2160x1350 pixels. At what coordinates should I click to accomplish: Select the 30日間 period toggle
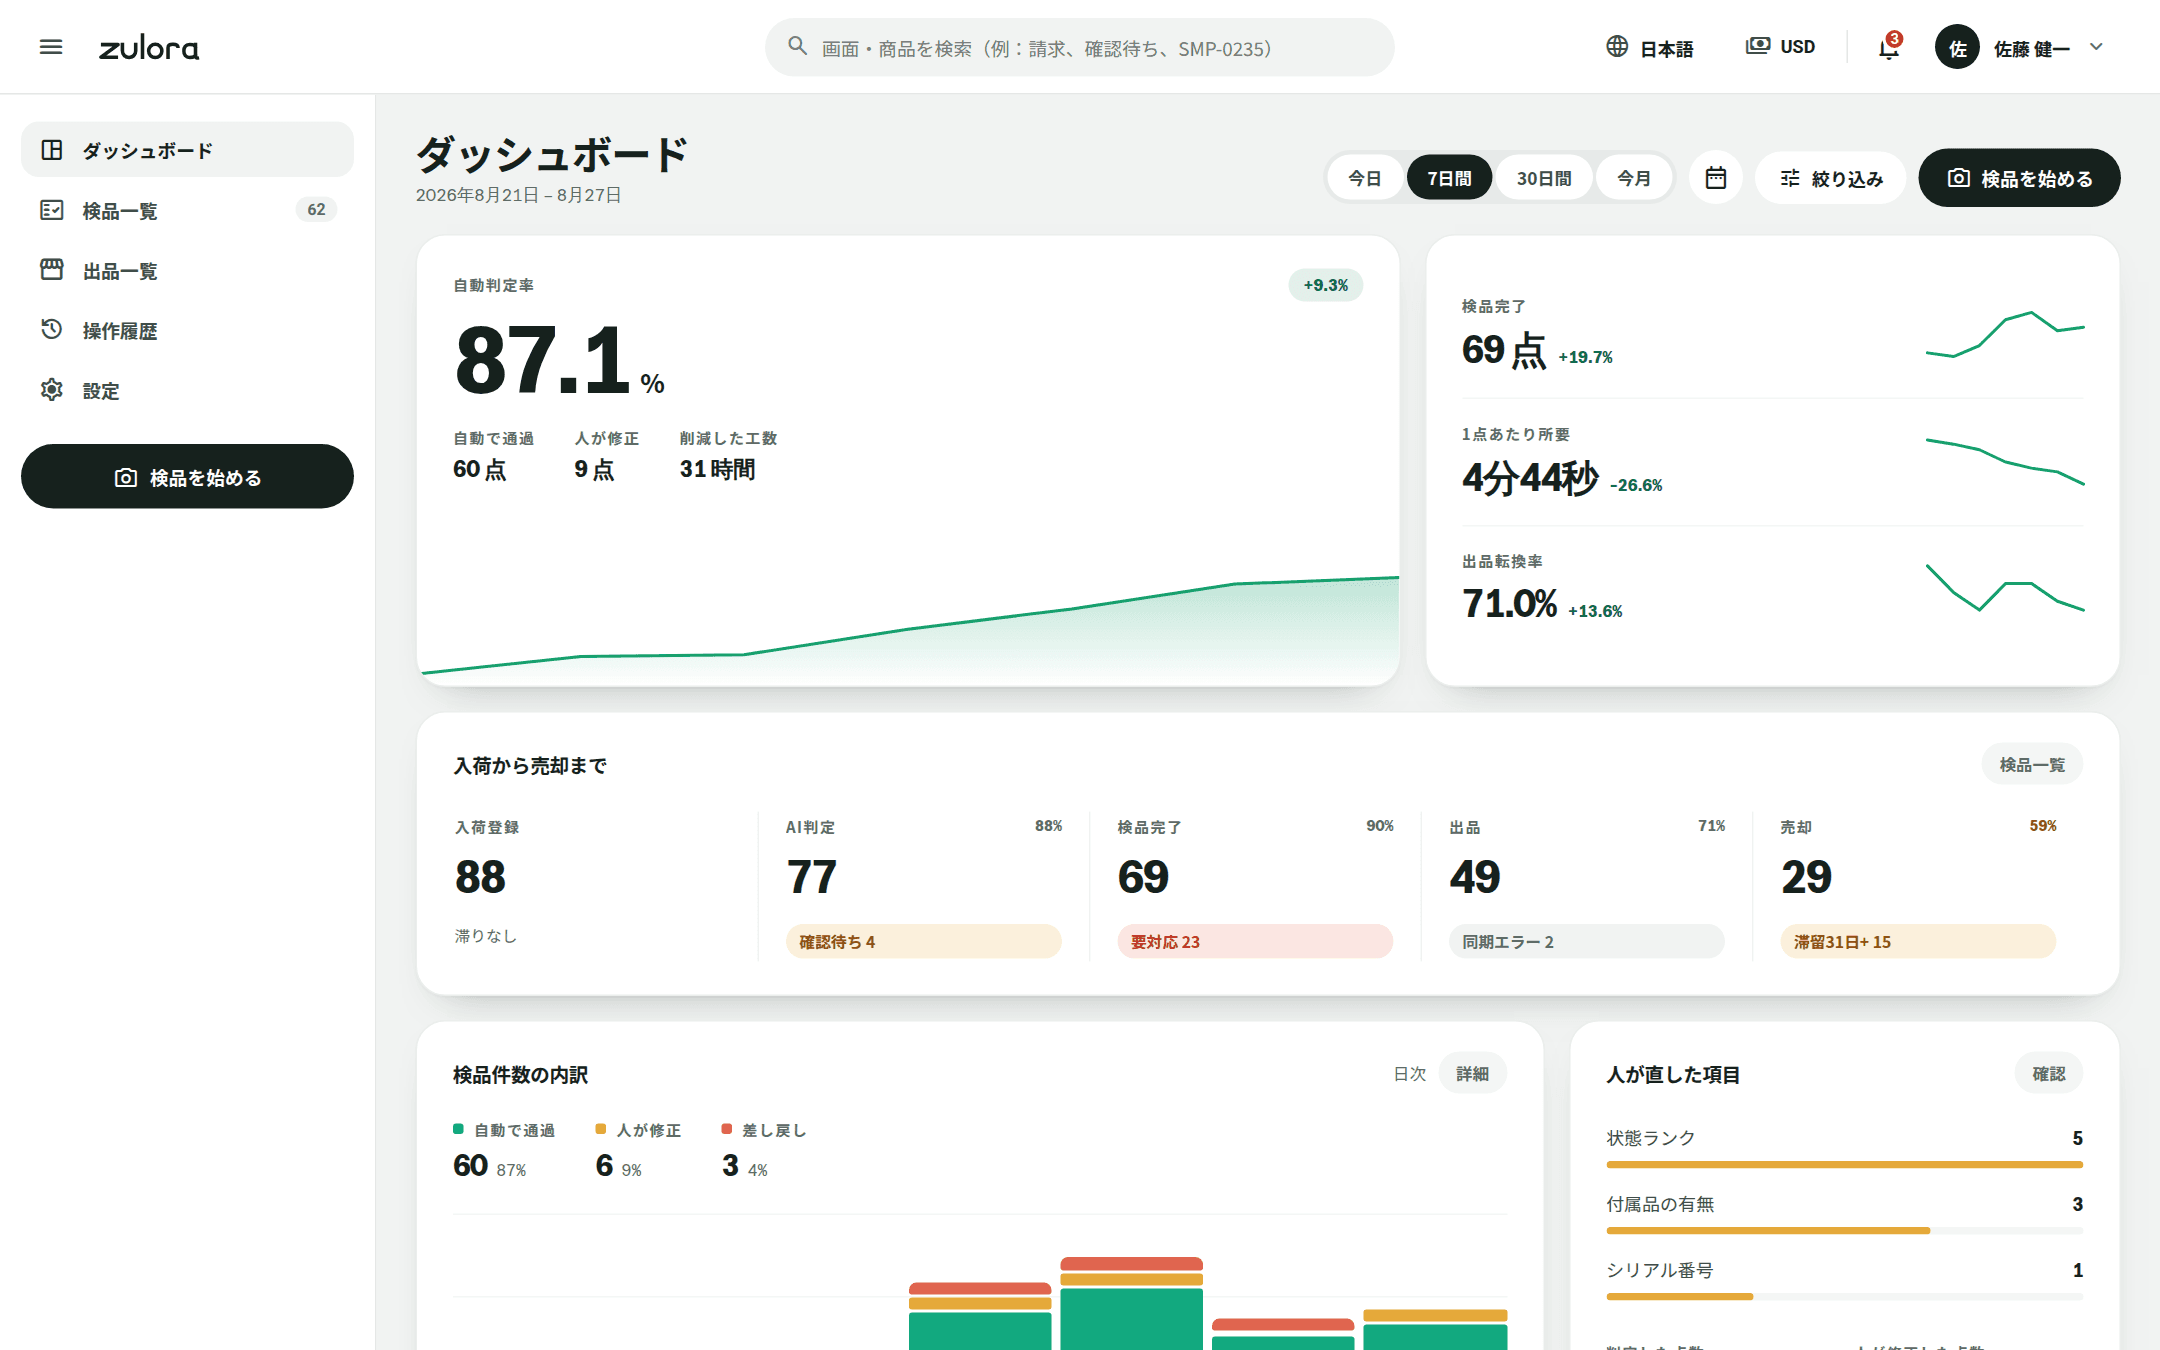[x=1544, y=178]
